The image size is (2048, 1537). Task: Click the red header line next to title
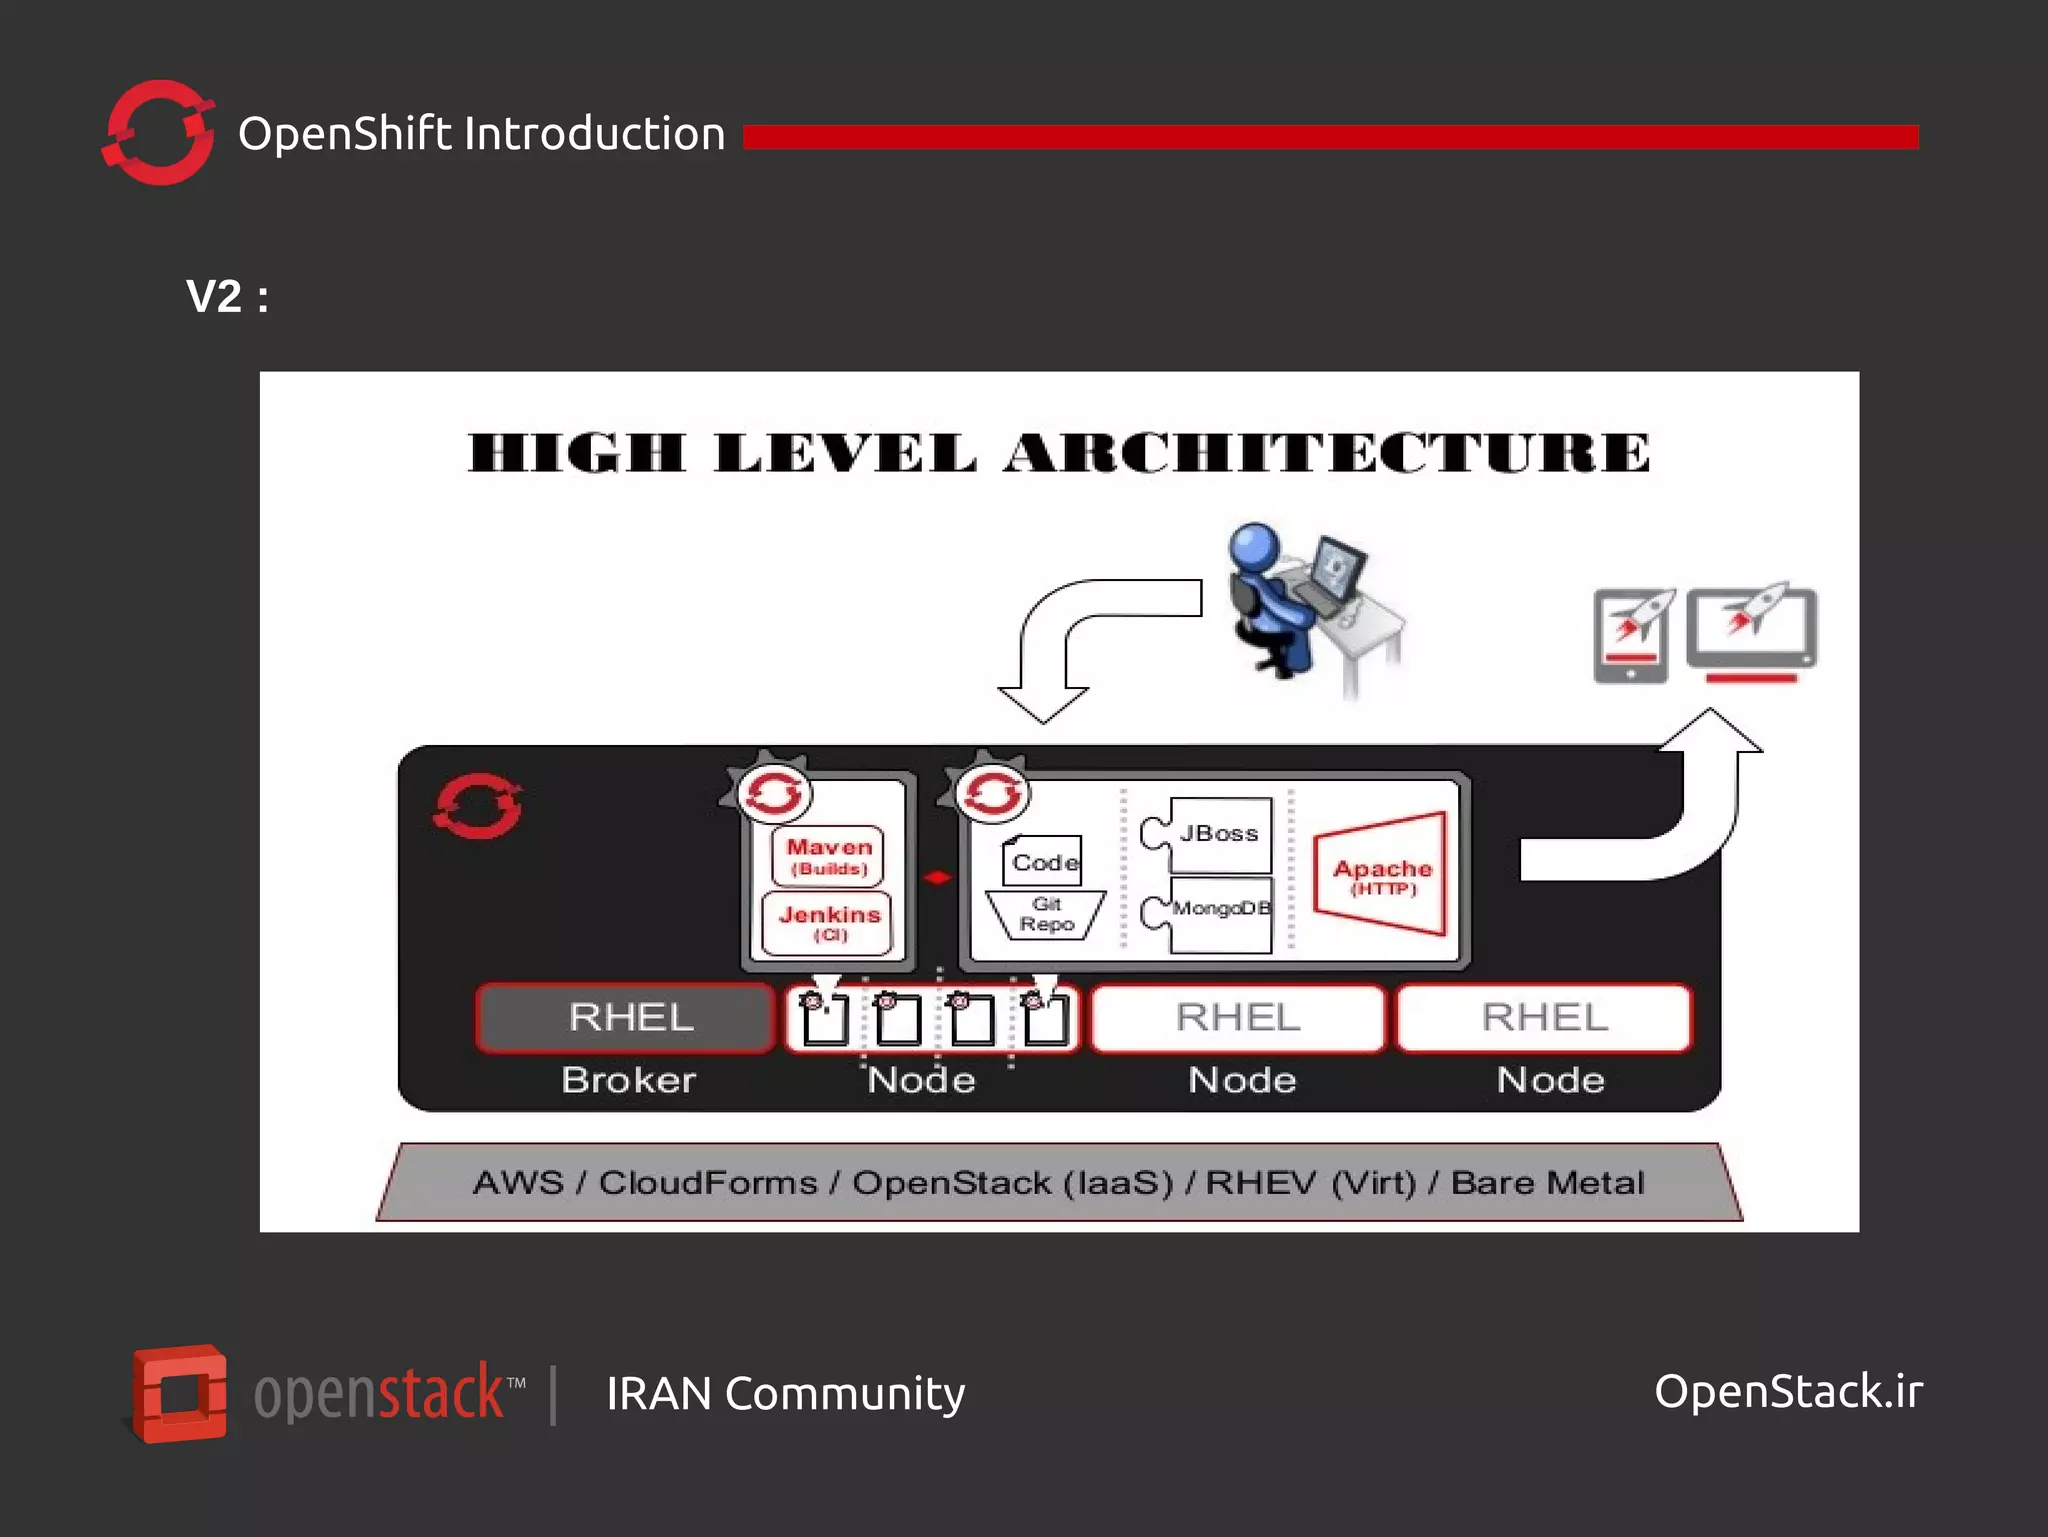click(x=1331, y=137)
